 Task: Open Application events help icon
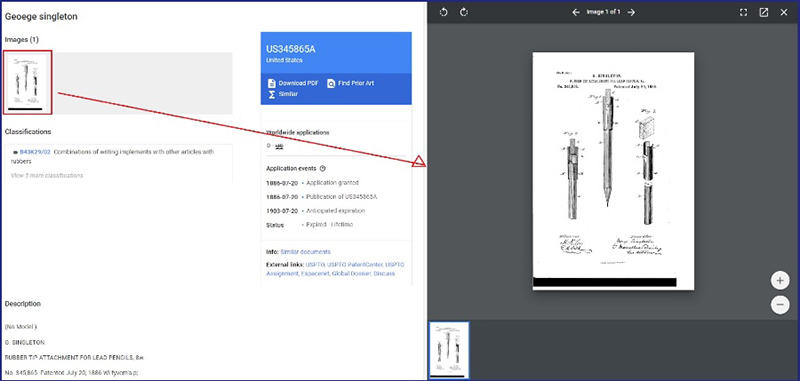(x=322, y=168)
